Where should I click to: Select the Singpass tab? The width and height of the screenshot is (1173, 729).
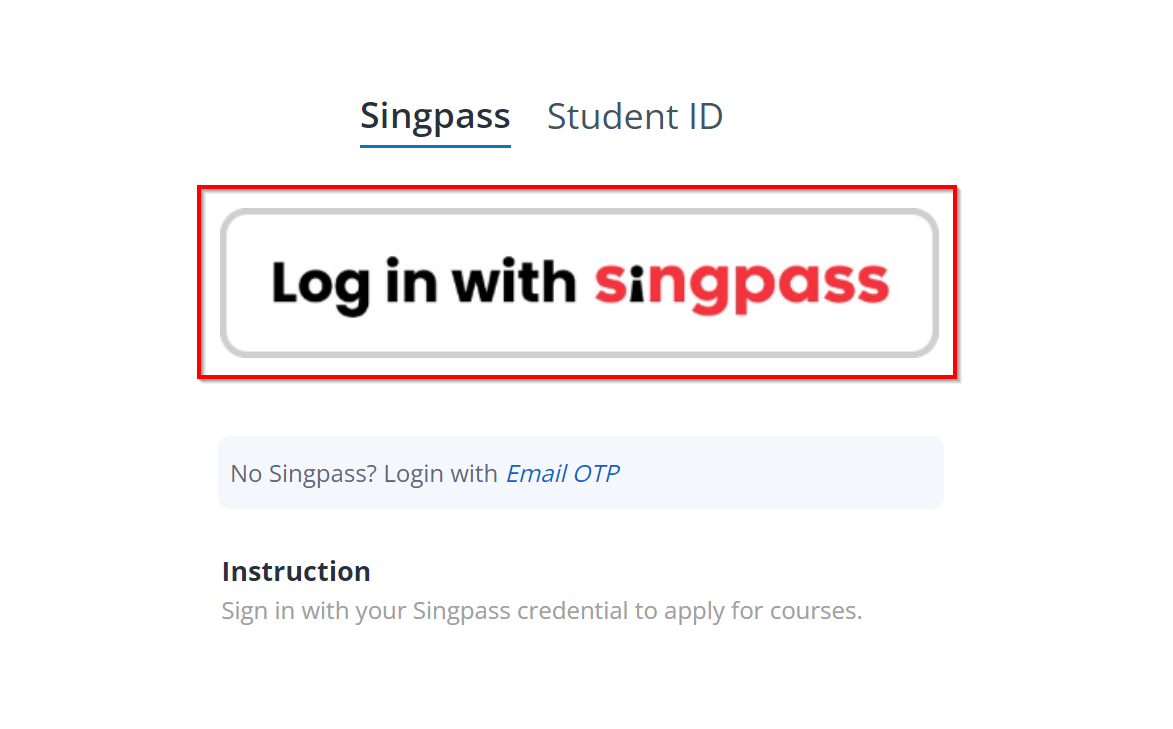point(434,116)
